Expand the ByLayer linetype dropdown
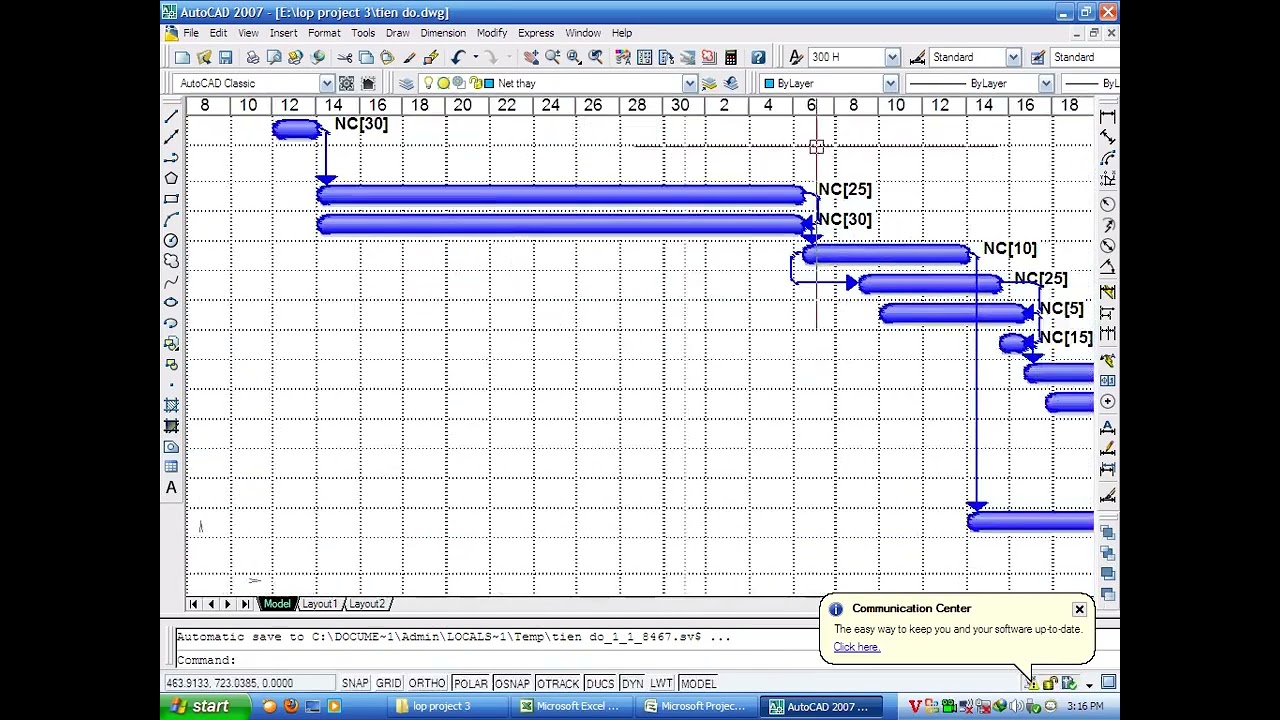 click(1045, 83)
